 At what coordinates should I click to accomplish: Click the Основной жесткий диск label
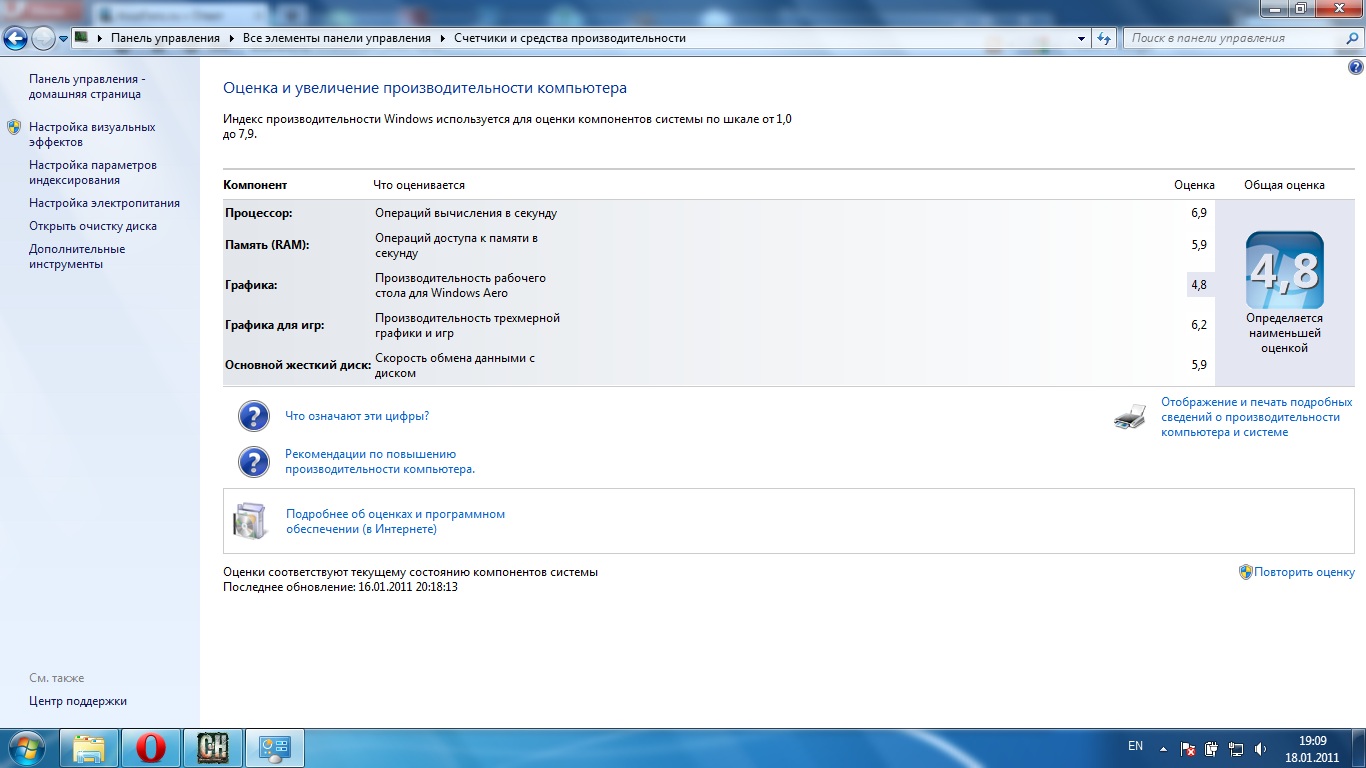pos(298,365)
